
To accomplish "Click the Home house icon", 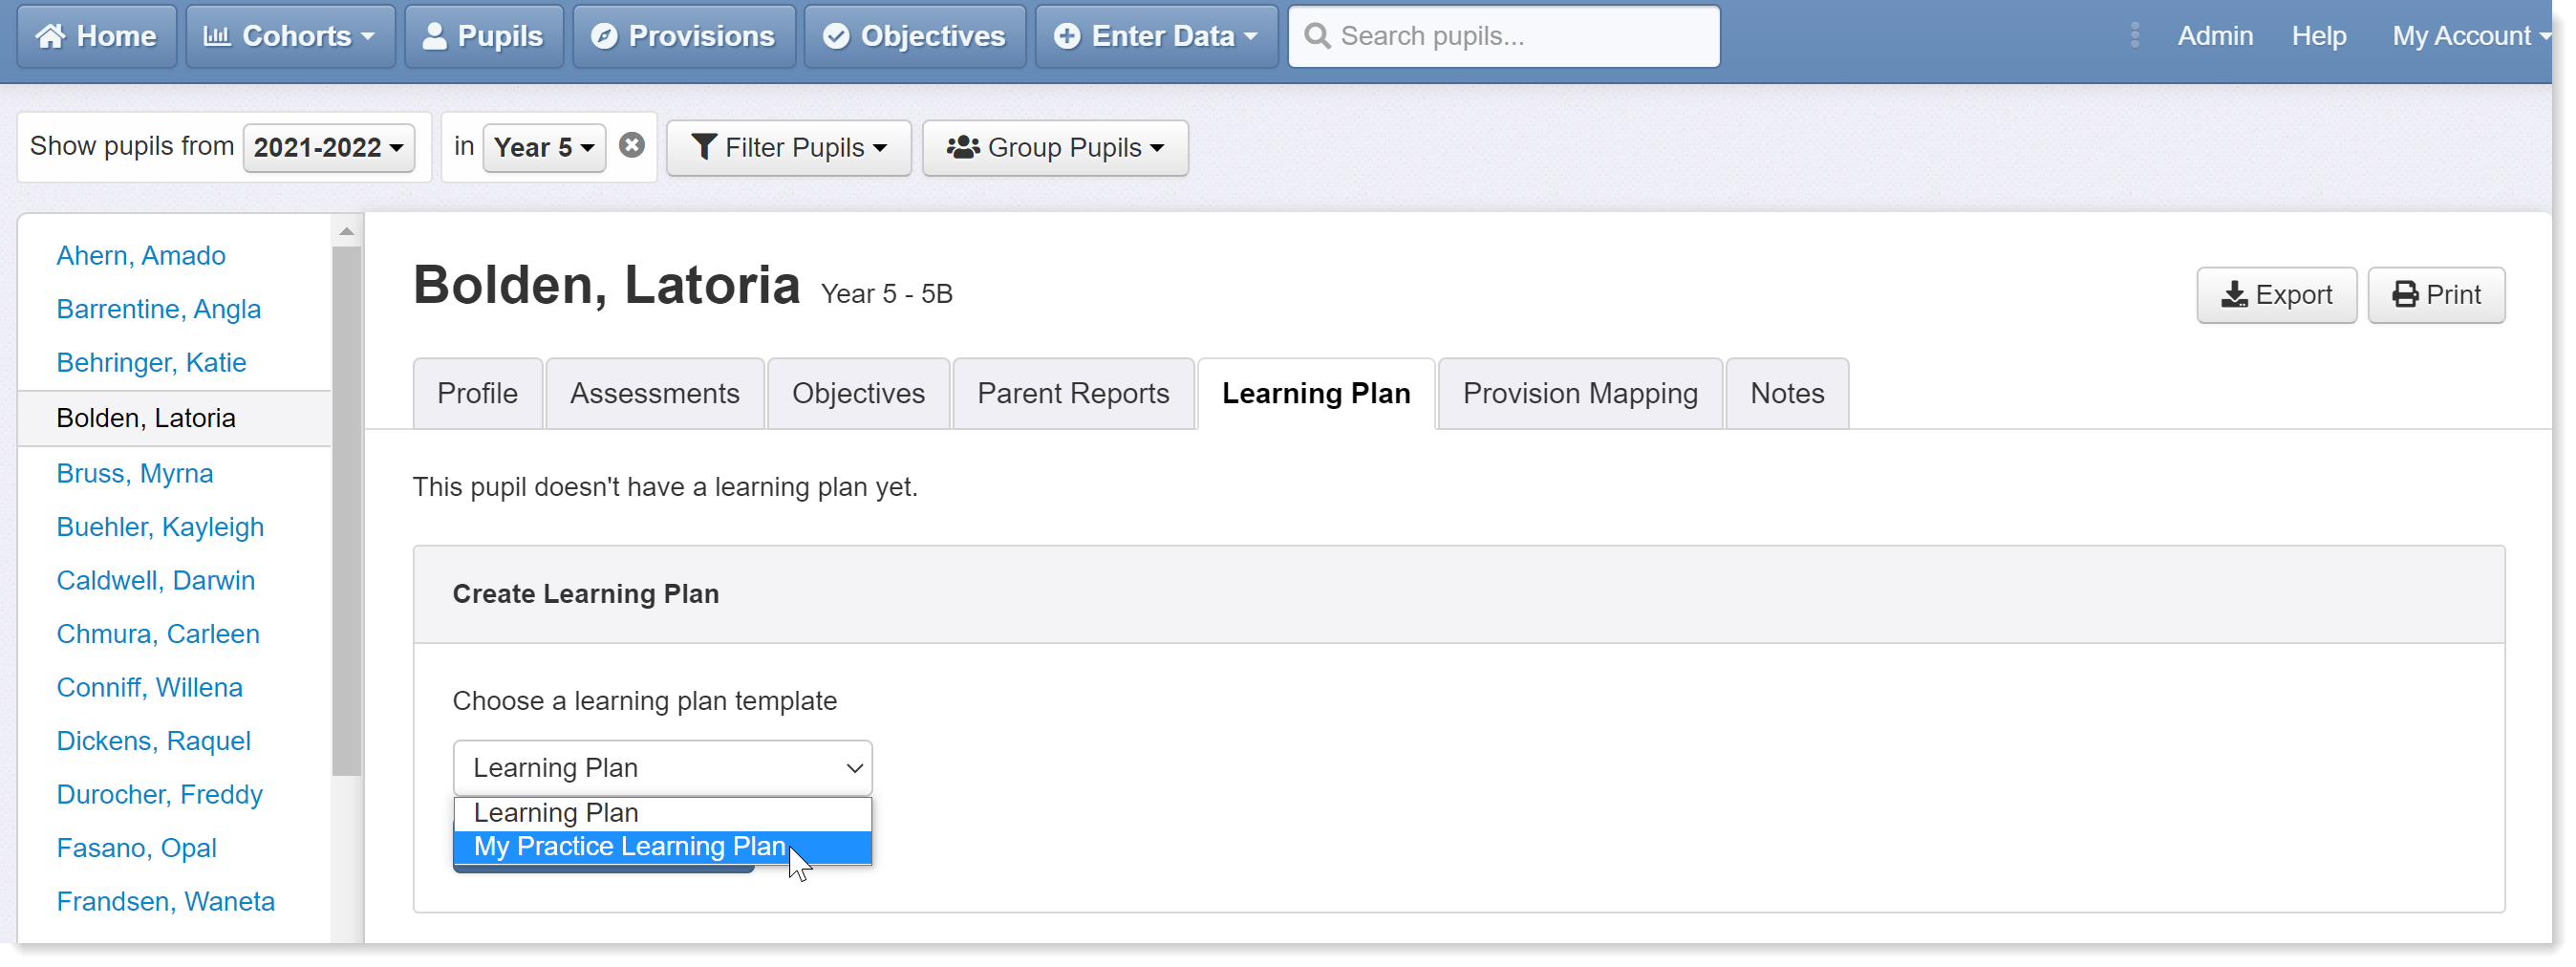I will tap(50, 36).
